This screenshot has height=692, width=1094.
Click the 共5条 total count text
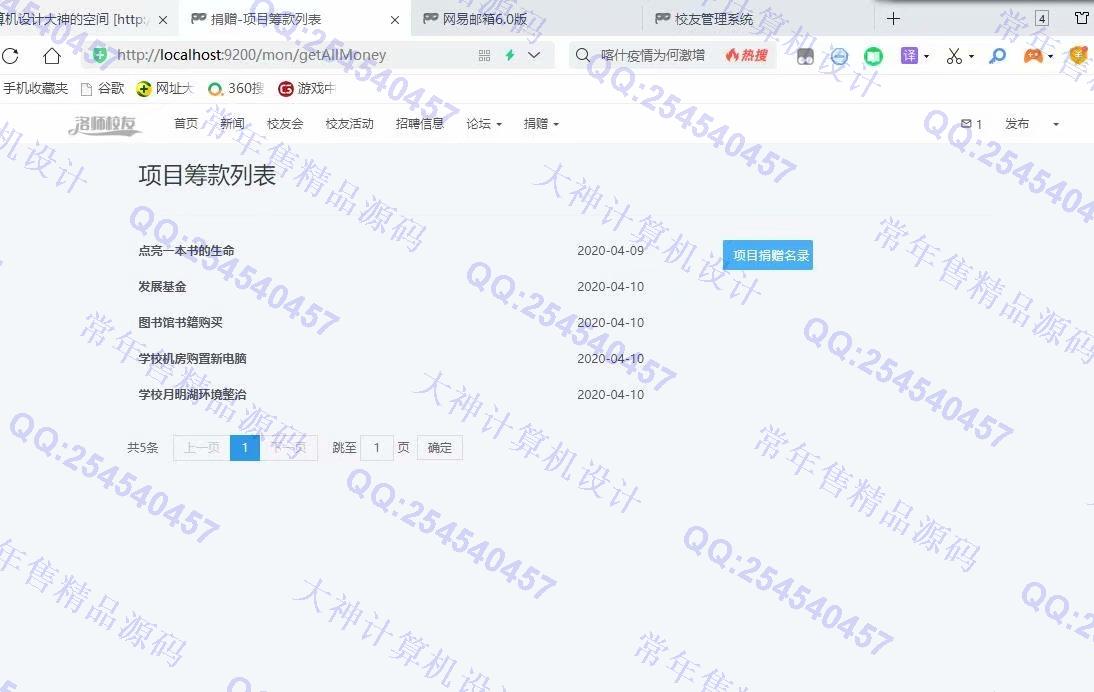[x=143, y=448]
